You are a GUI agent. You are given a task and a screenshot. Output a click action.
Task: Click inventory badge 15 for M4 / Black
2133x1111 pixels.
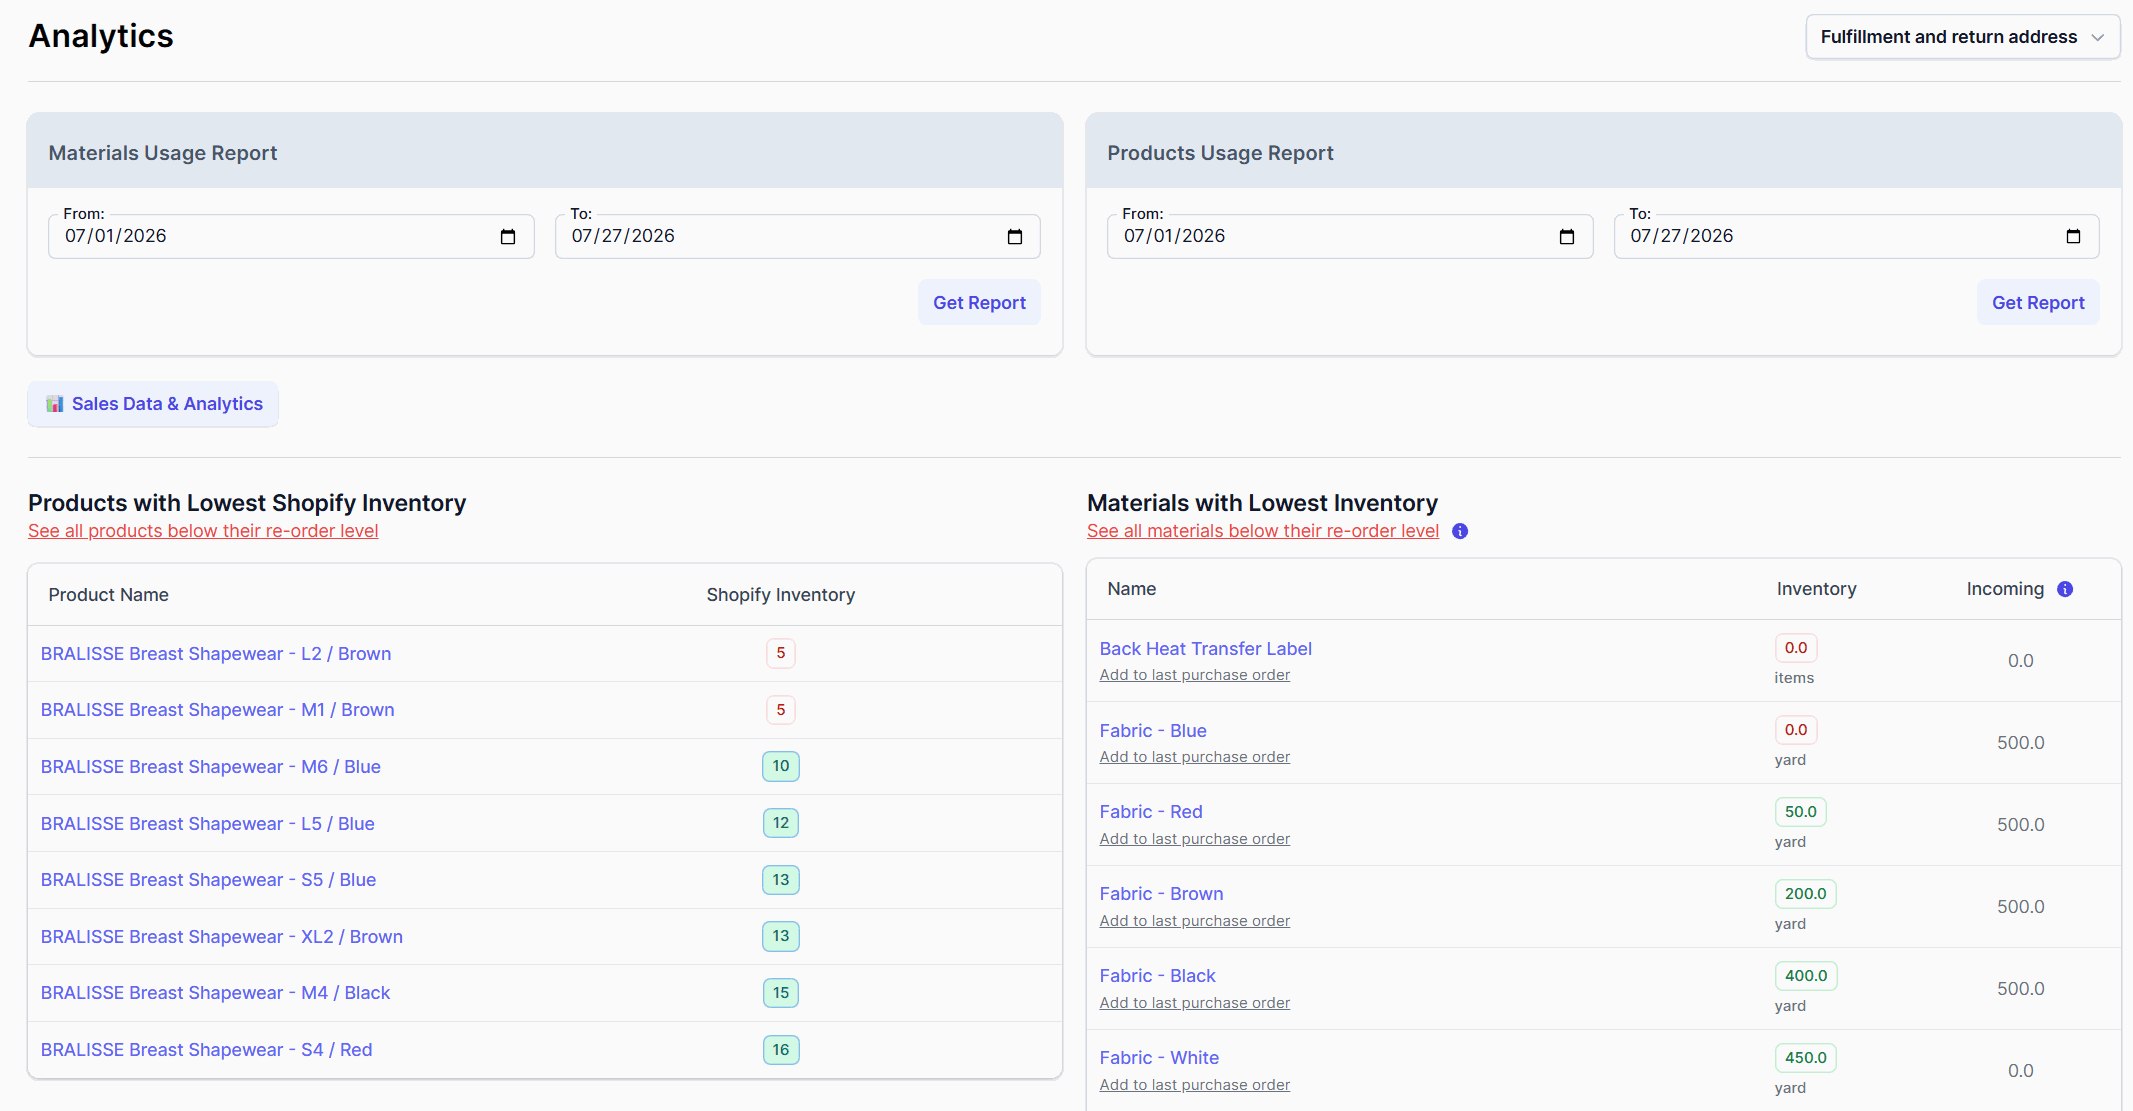click(781, 993)
